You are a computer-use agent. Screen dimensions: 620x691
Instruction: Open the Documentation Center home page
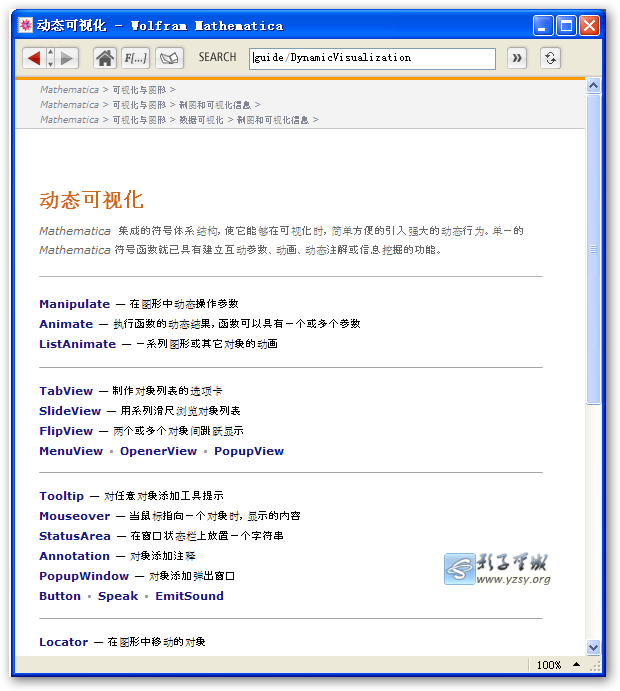coord(105,58)
